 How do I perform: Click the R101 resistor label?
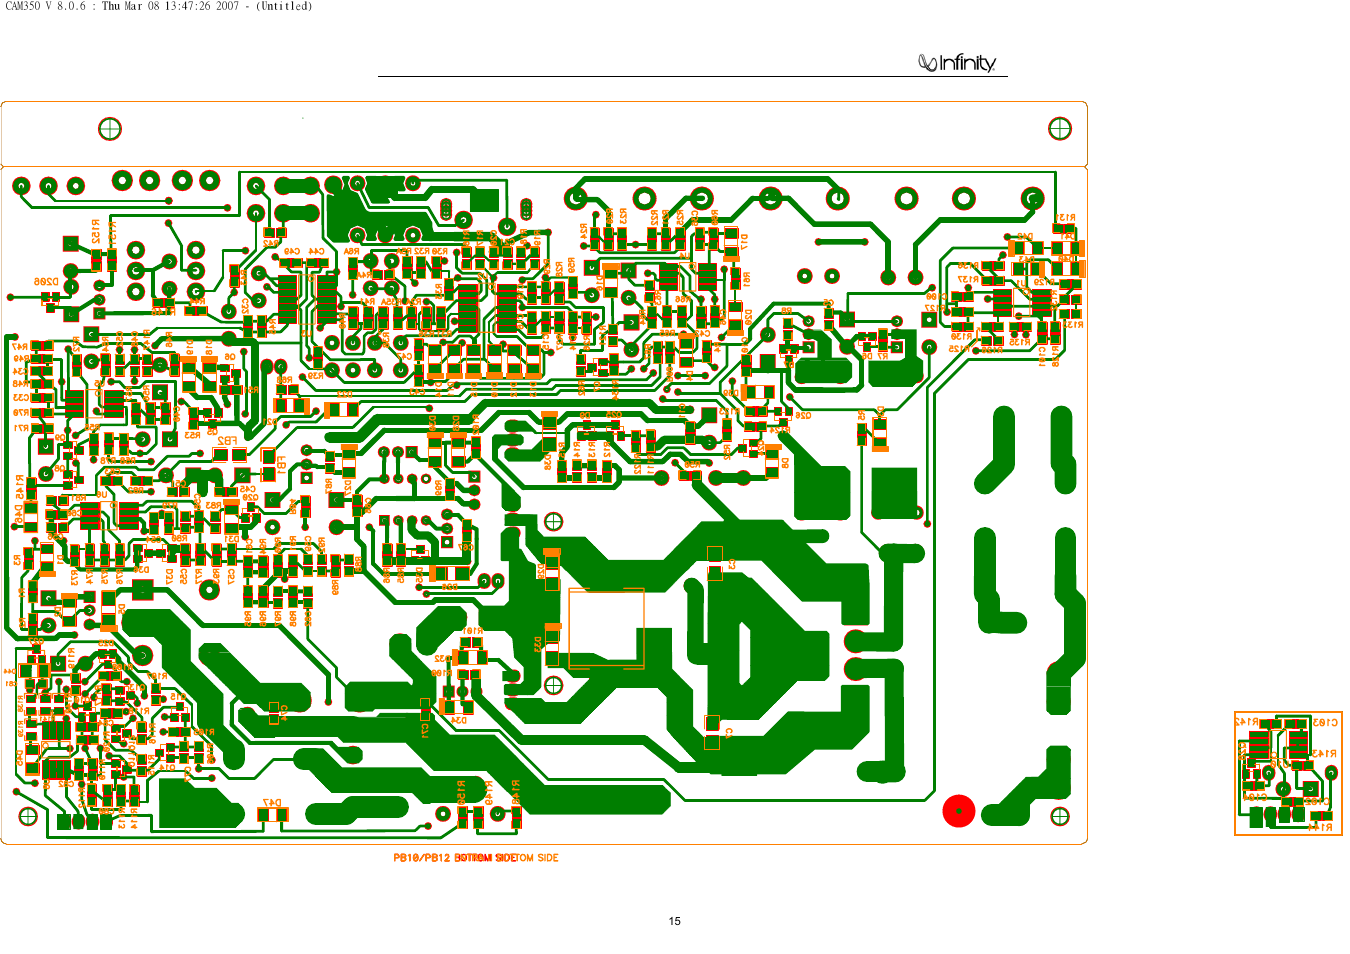click(x=472, y=631)
